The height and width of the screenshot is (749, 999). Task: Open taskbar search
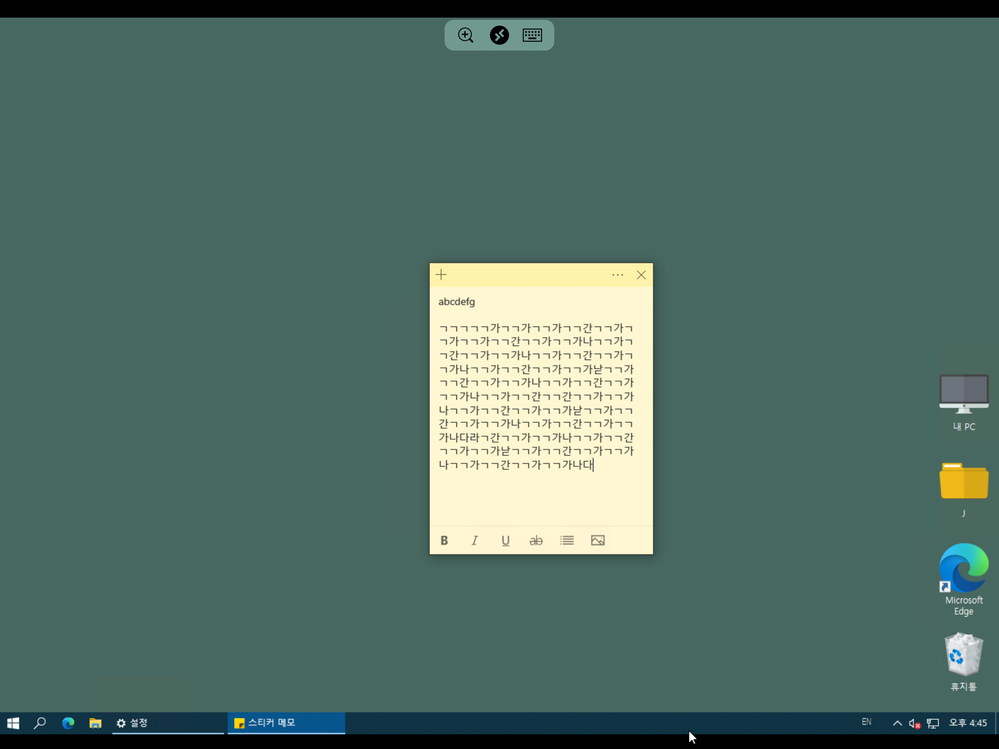[x=40, y=723]
